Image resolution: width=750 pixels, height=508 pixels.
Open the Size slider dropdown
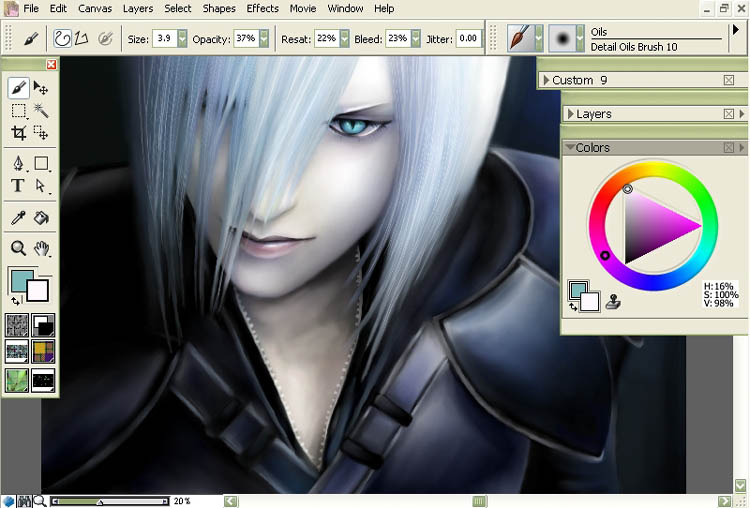coord(182,38)
